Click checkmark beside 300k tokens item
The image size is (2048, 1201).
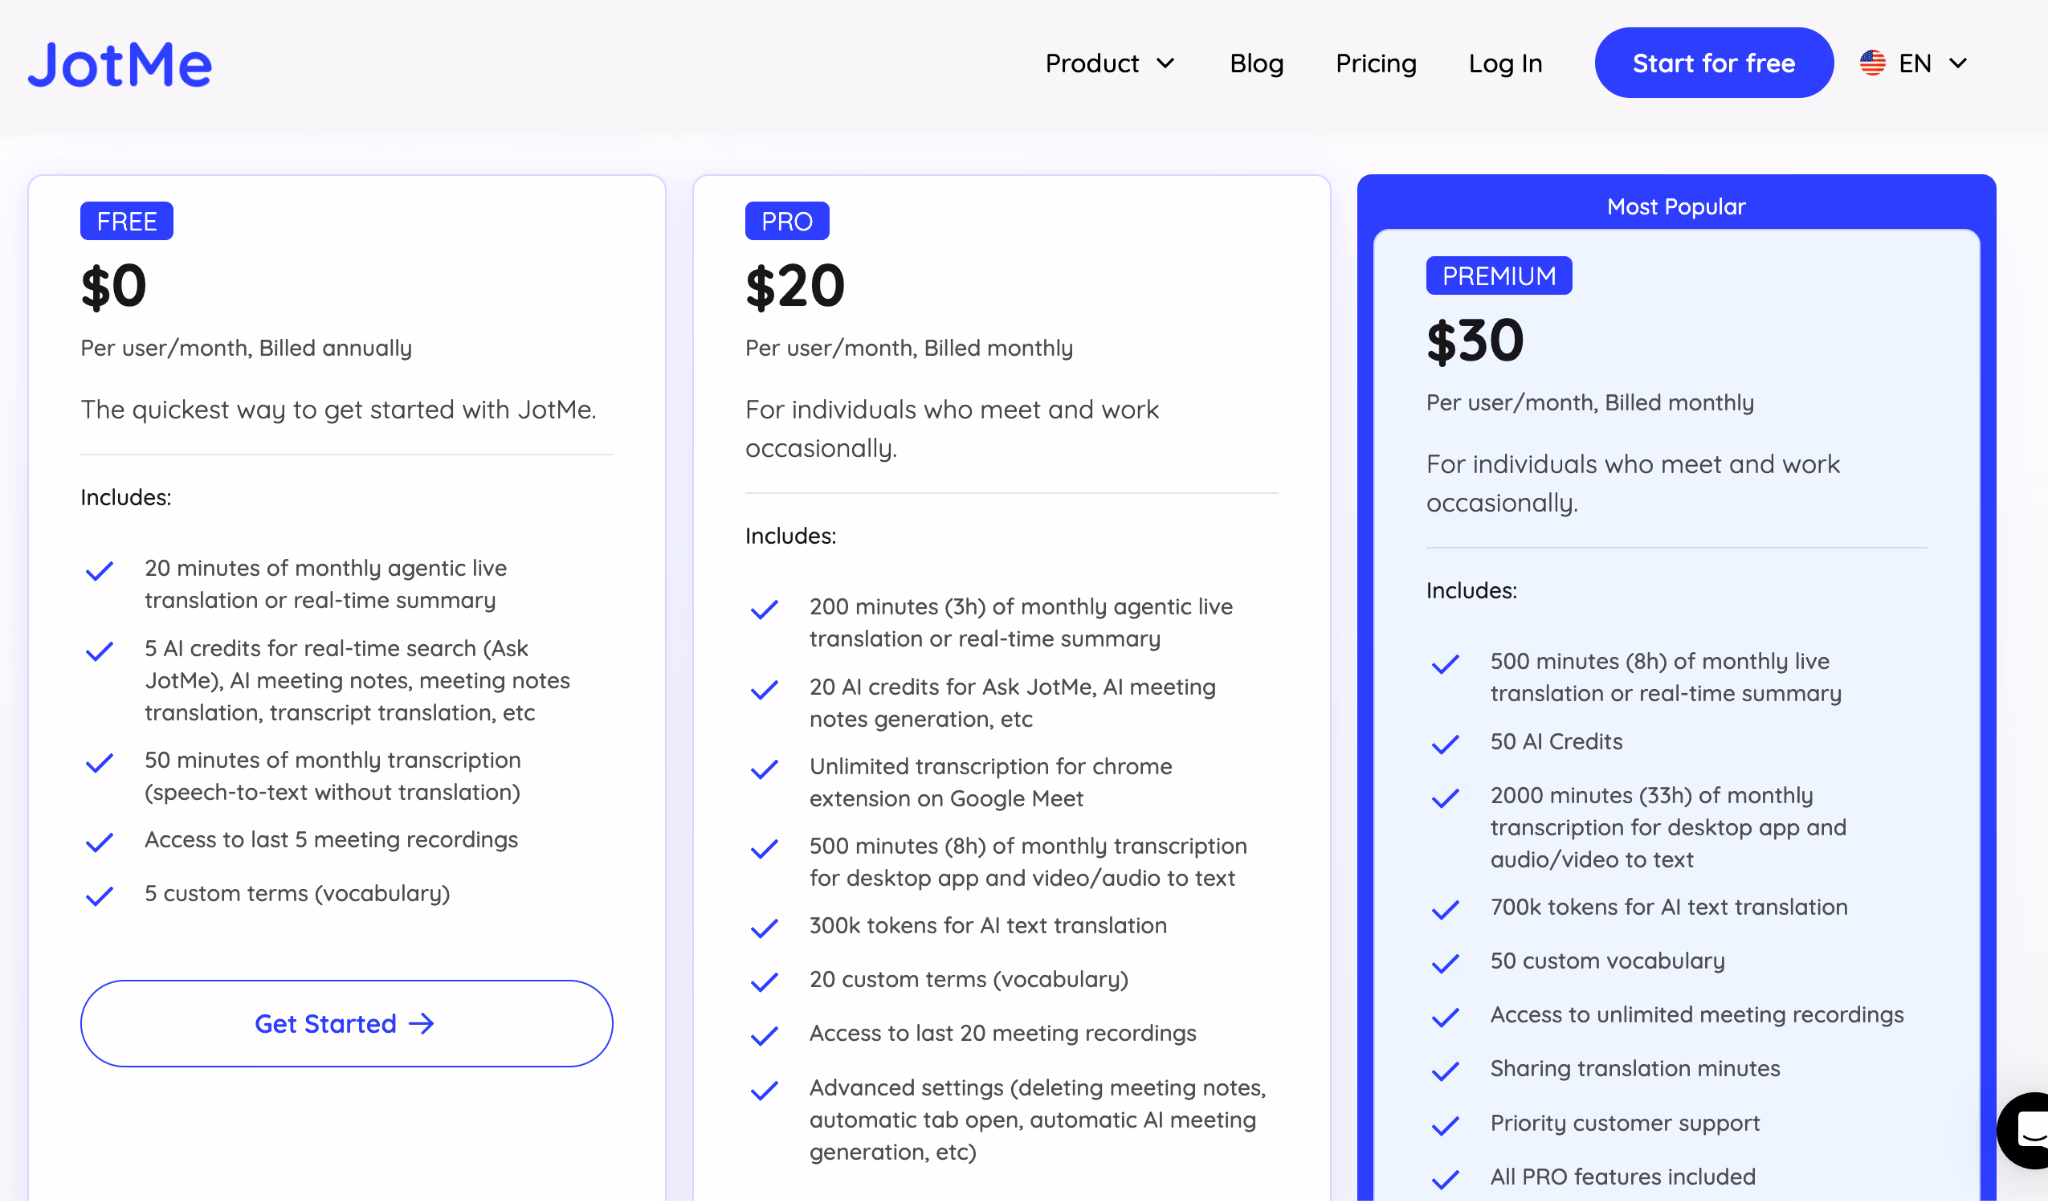pos(764,928)
